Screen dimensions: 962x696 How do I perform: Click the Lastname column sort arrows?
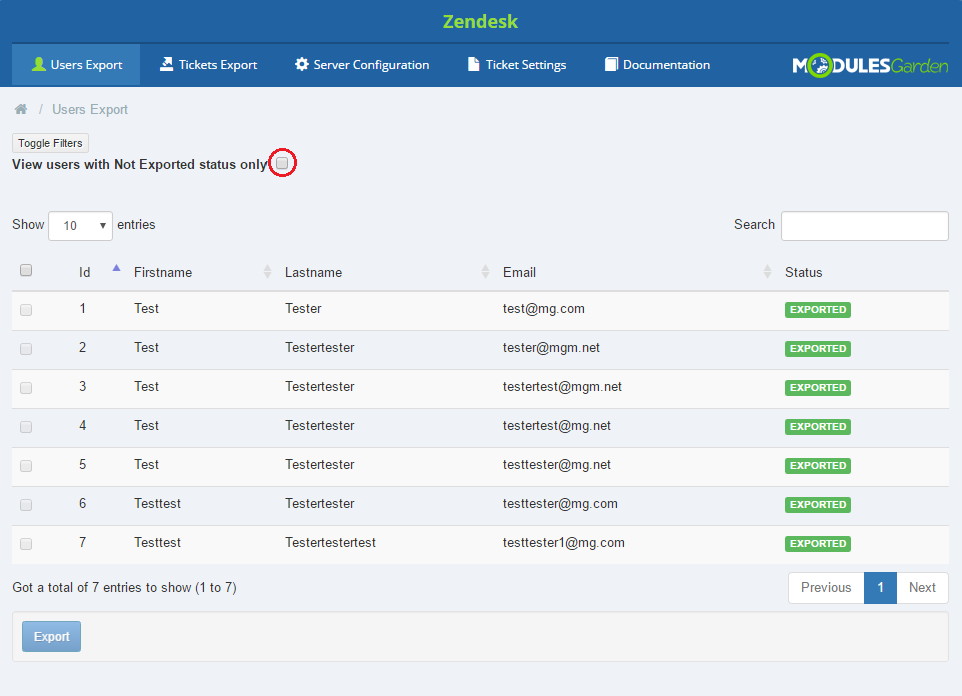[x=485, y=272]
